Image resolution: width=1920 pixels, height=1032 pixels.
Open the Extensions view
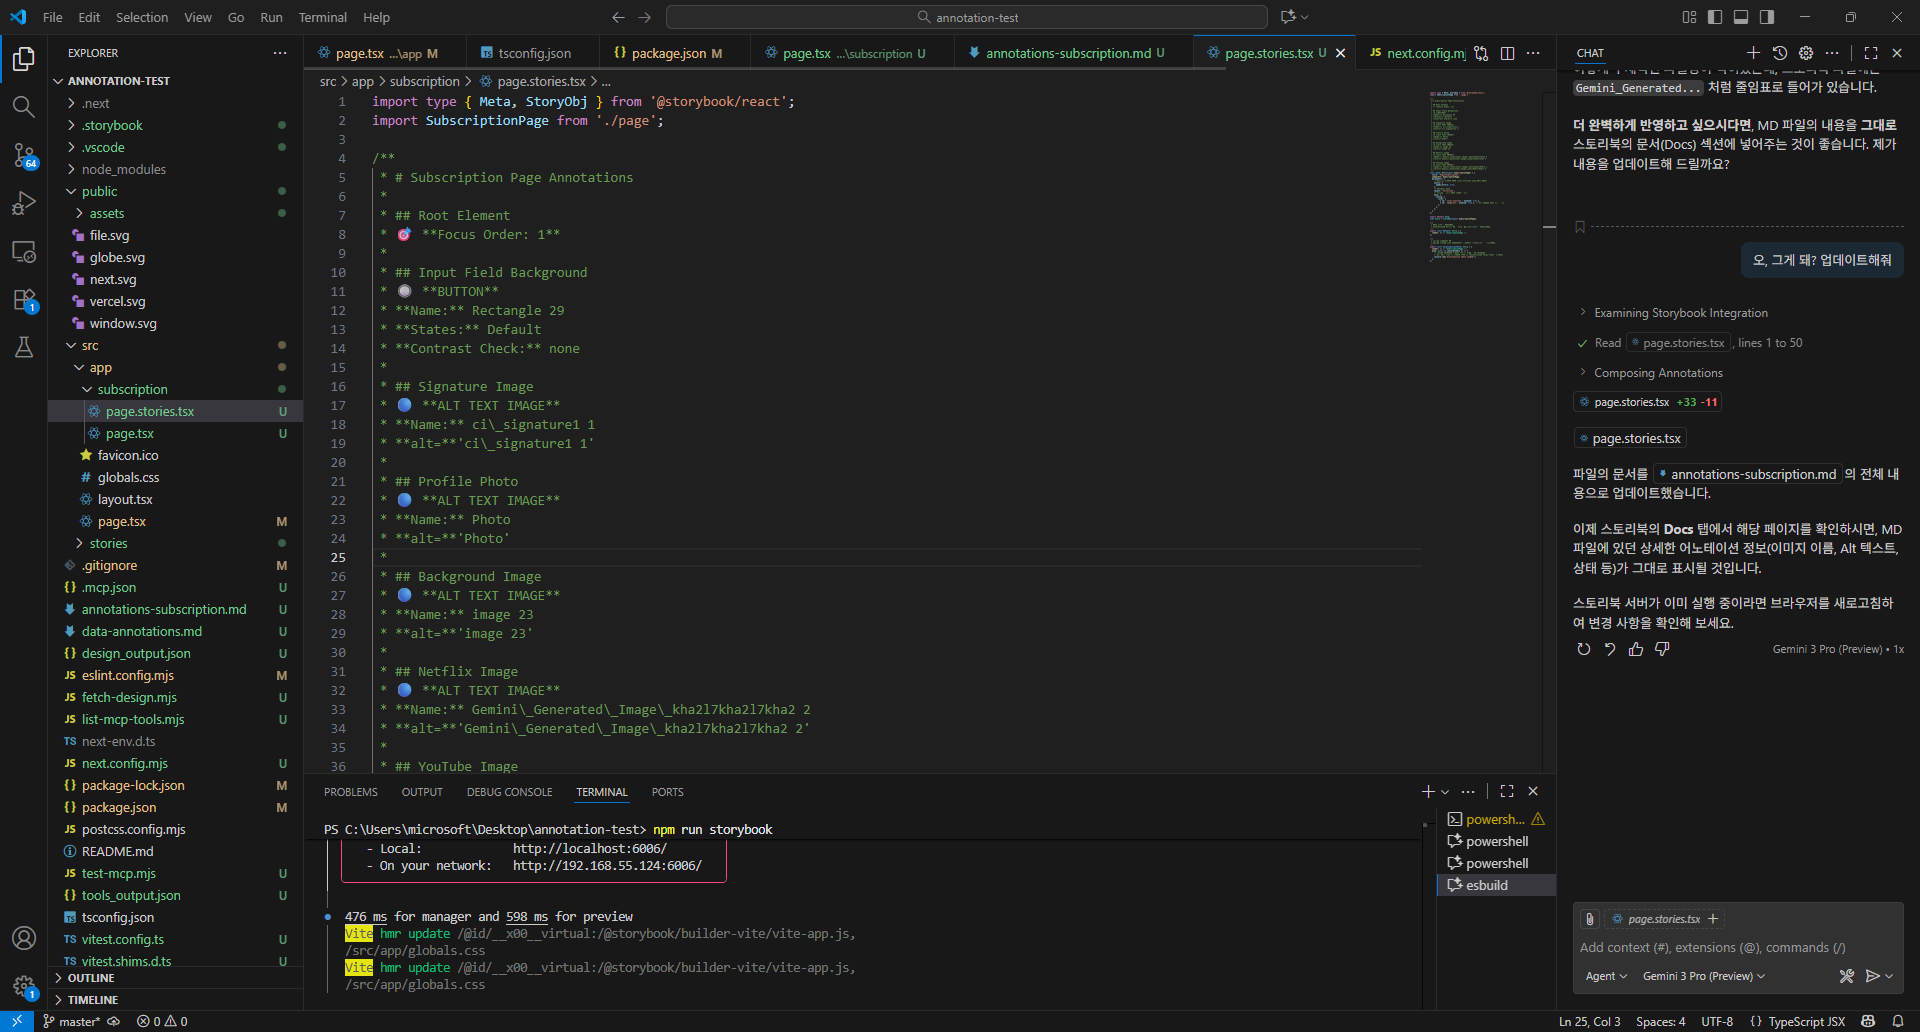click(24, 300)
